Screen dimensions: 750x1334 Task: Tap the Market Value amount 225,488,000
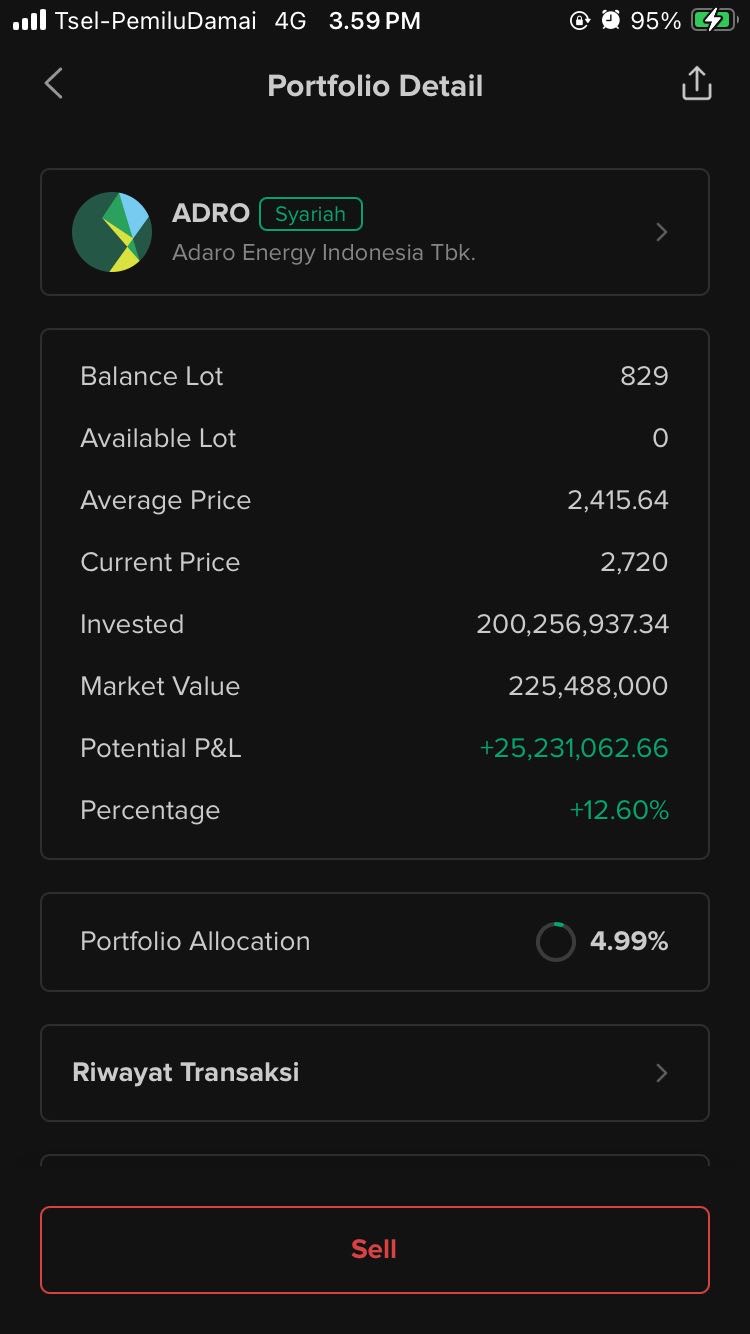coord(588,686)
